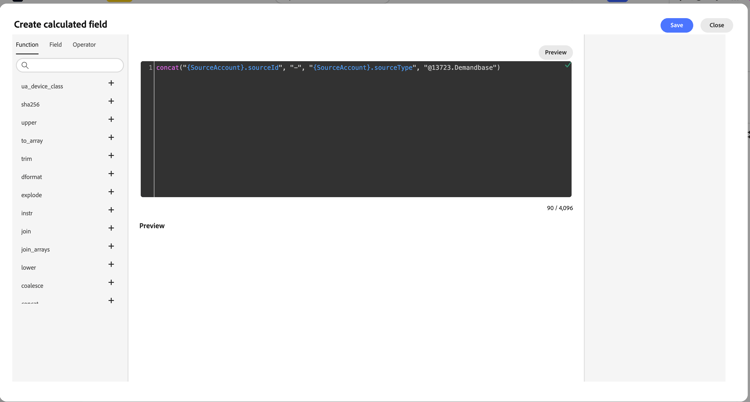Select the instr list entry
The height and width of the screenshot is (402, 750).
pyautogui.click(x=27, y=213)
